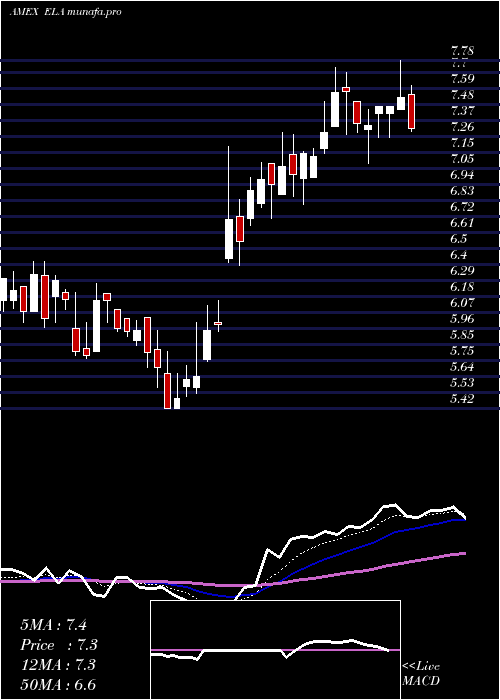Click the 7.15 price axis label
The height and width of the screenshot is (700, 500).
coord(462,143)
